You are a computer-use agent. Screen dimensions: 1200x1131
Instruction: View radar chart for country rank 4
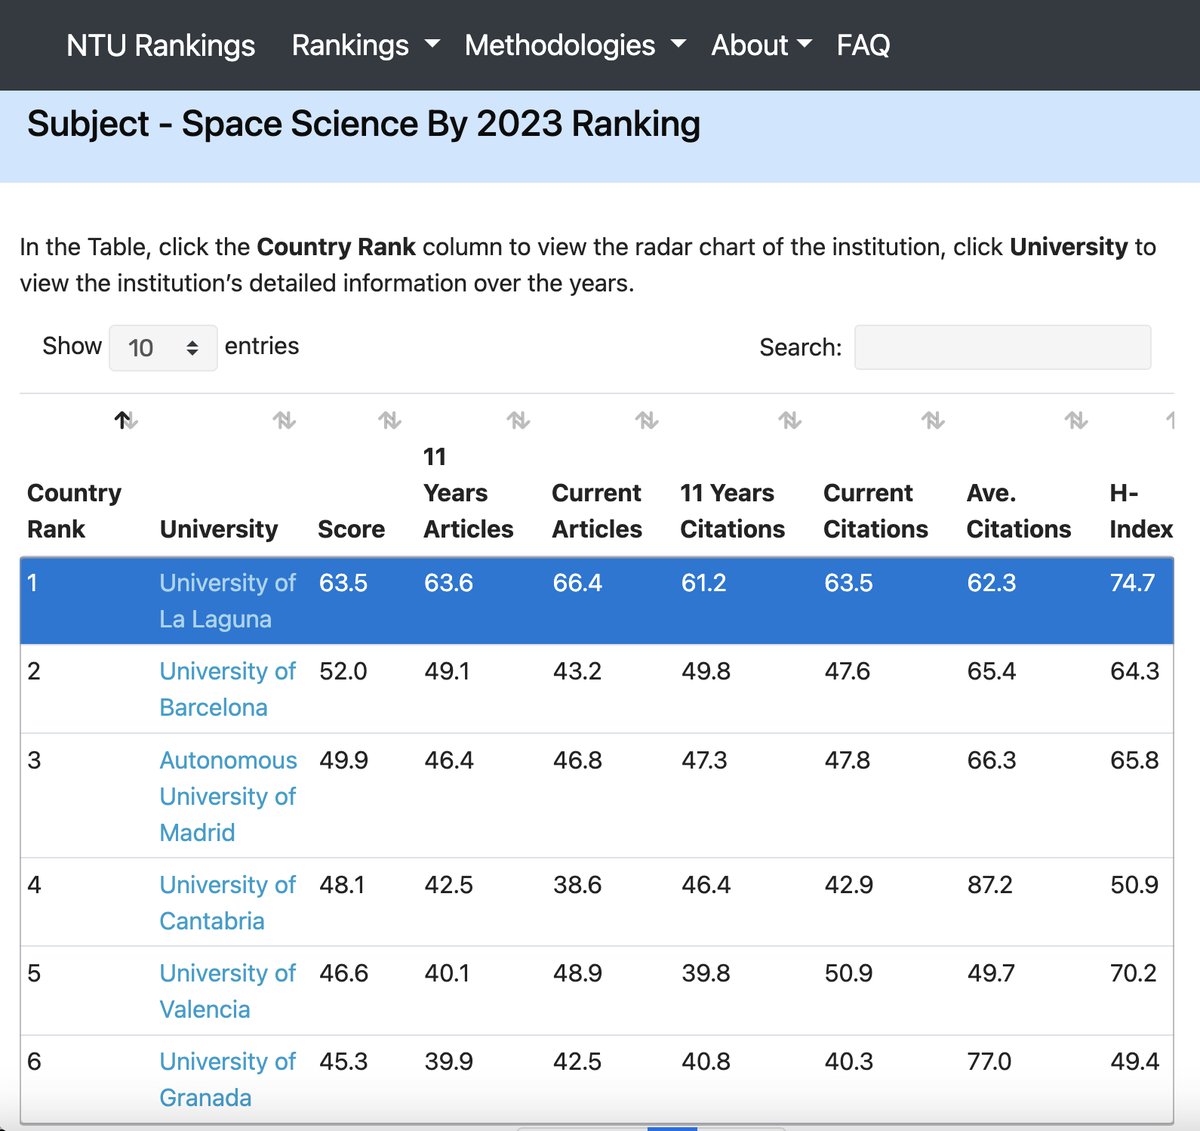(34, 885)
